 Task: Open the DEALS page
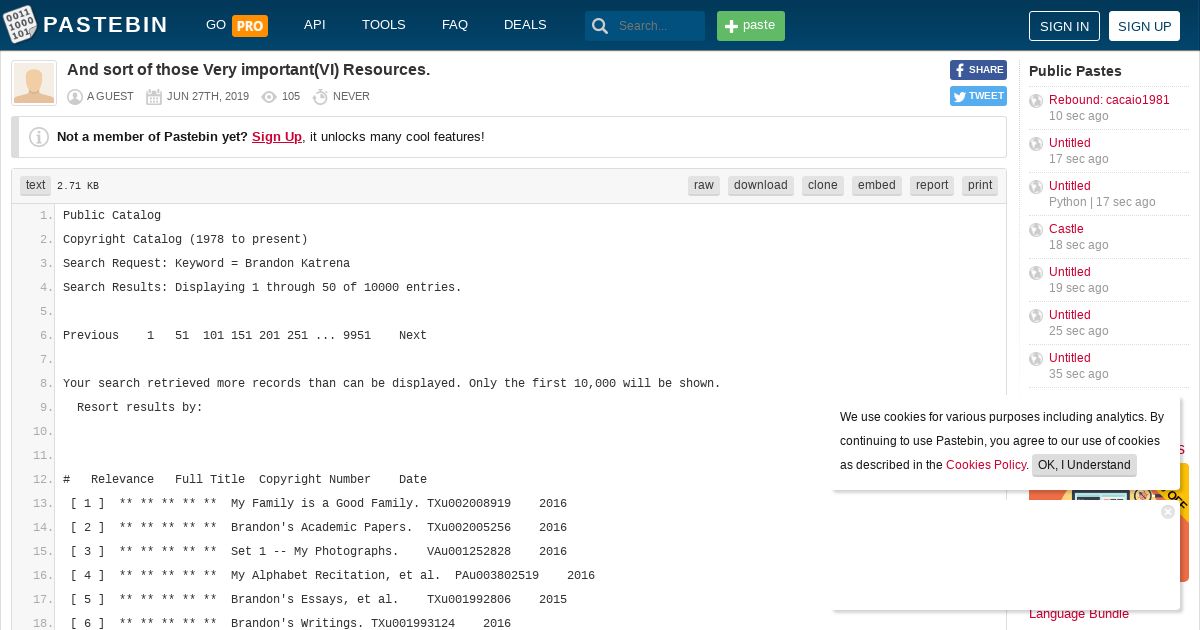point(525,25)
